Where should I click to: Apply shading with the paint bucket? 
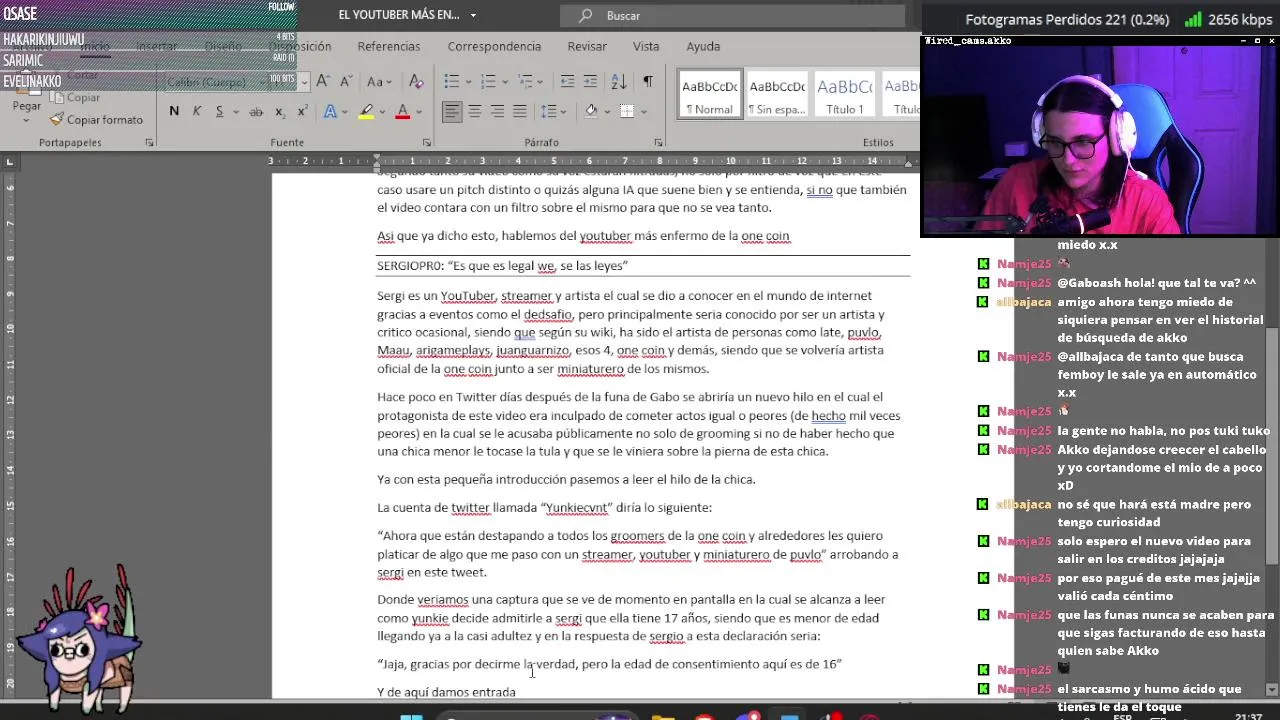(591, 111)
